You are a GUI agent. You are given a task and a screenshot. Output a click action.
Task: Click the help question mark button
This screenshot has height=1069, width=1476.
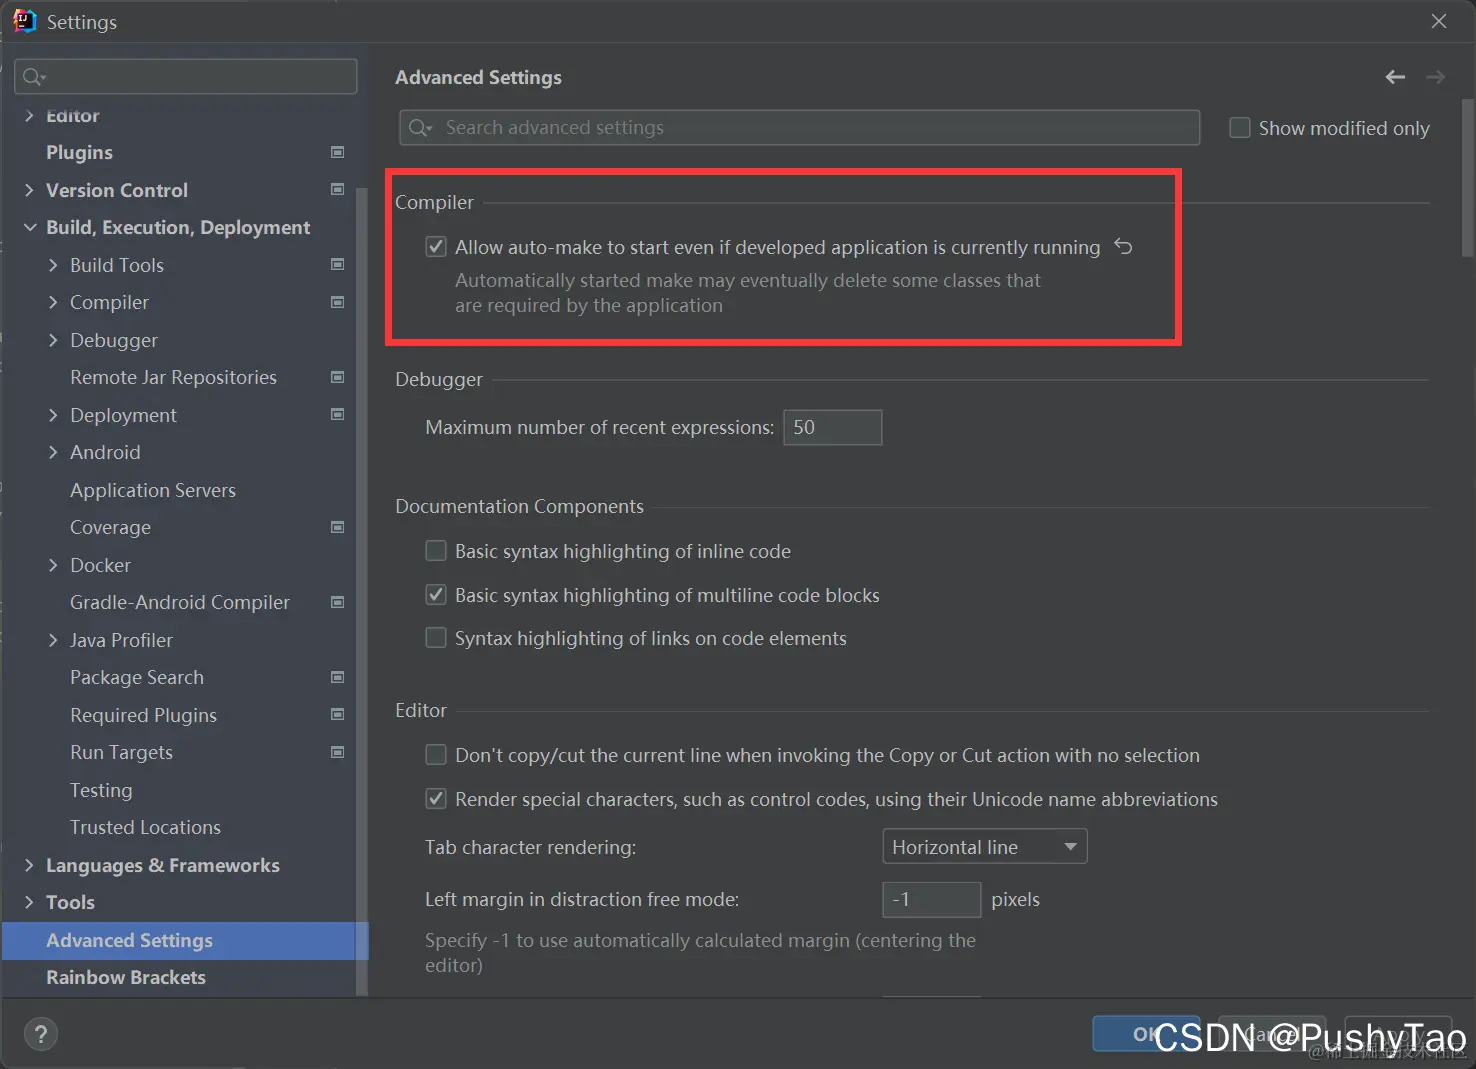[x=41, y=1034]
